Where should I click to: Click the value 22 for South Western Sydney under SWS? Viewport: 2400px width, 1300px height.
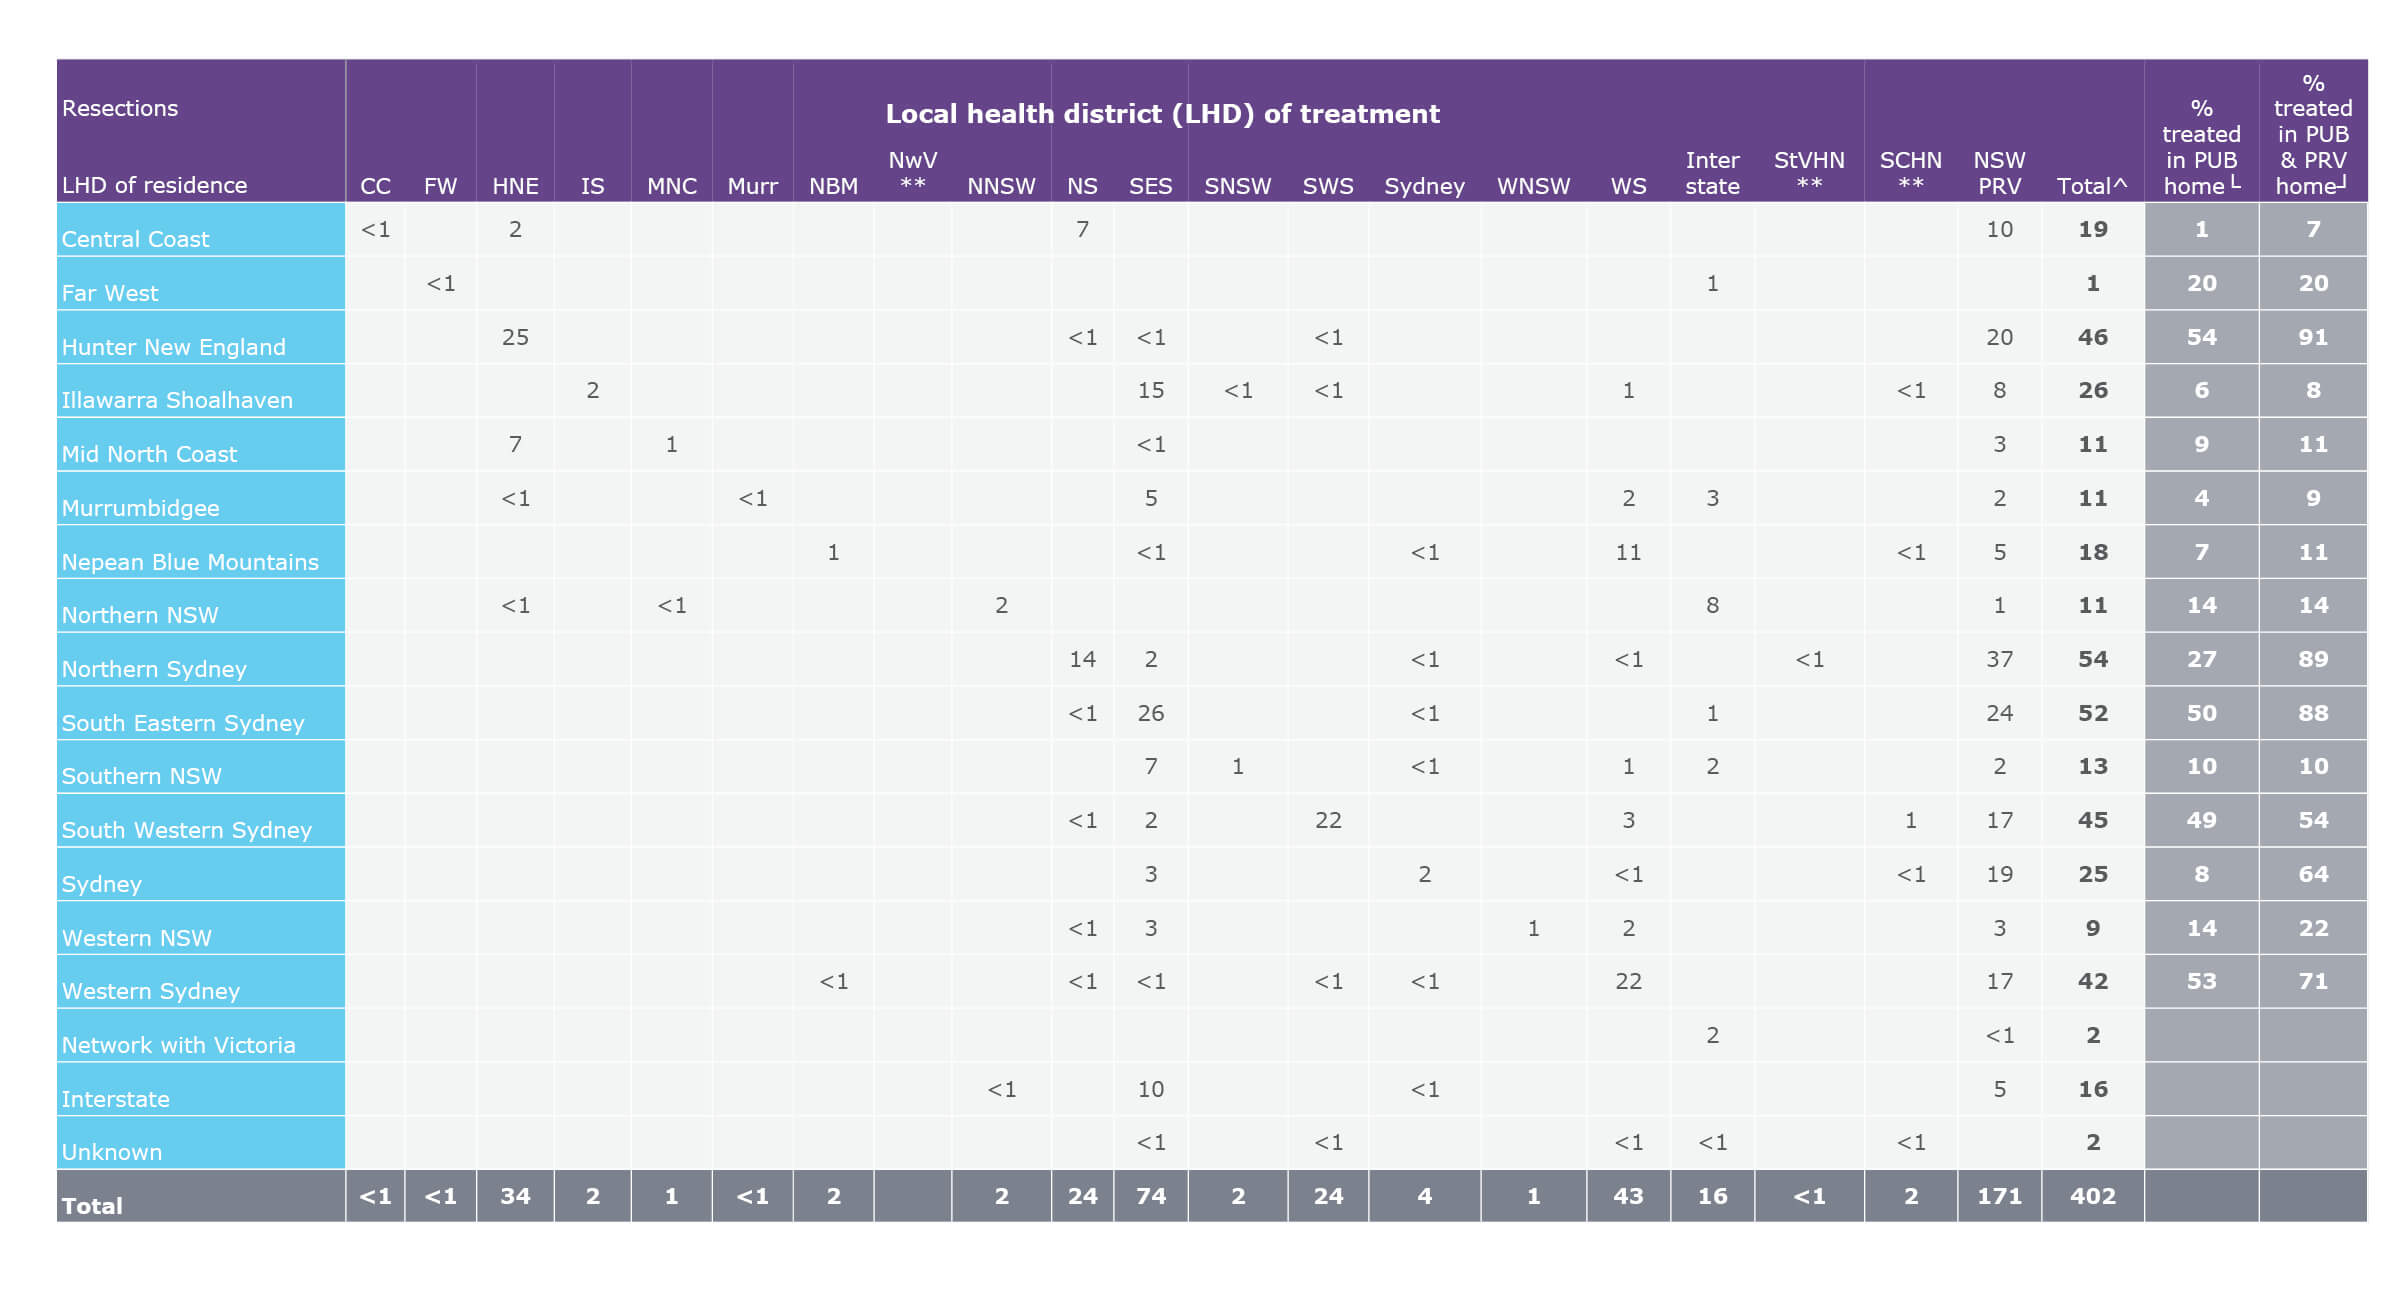1328,820
